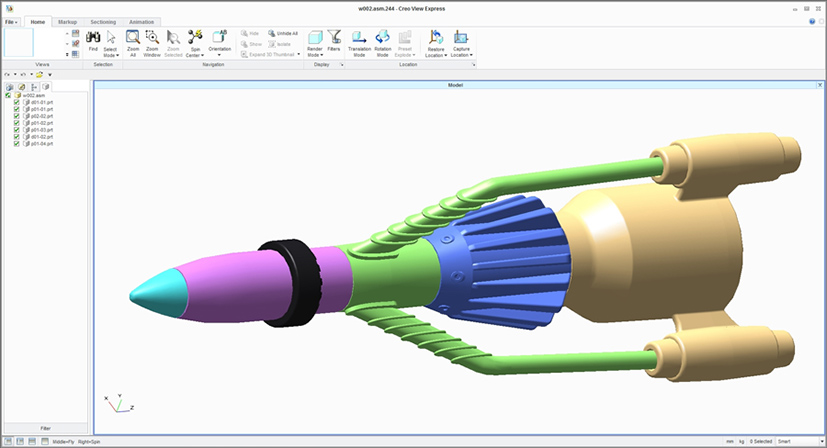Click the Filter button below the tree
The width and height of the screenshot is (827, 448).
tap(45, 427)
